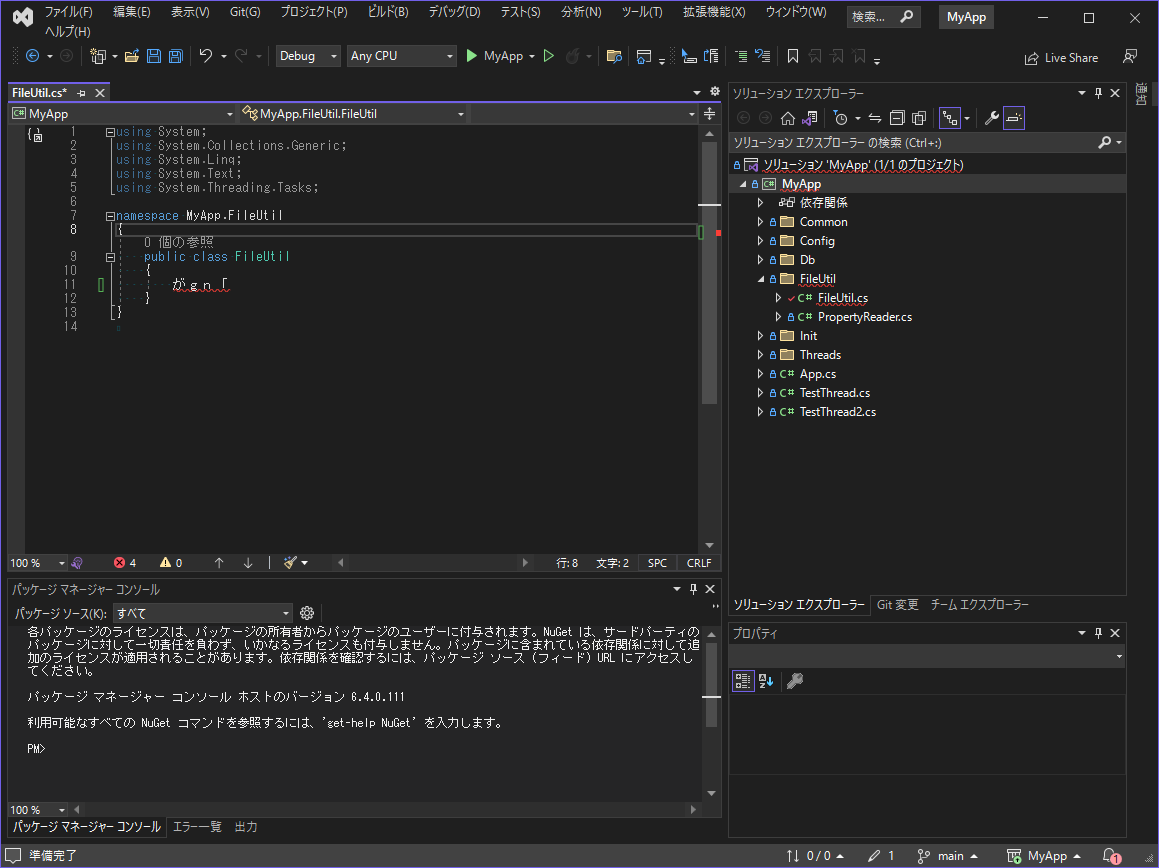Image resolution: width=1159 pixels, height=868 pixels.
Task: Click the code cleanup broom icon
Action: pos(290,563)
